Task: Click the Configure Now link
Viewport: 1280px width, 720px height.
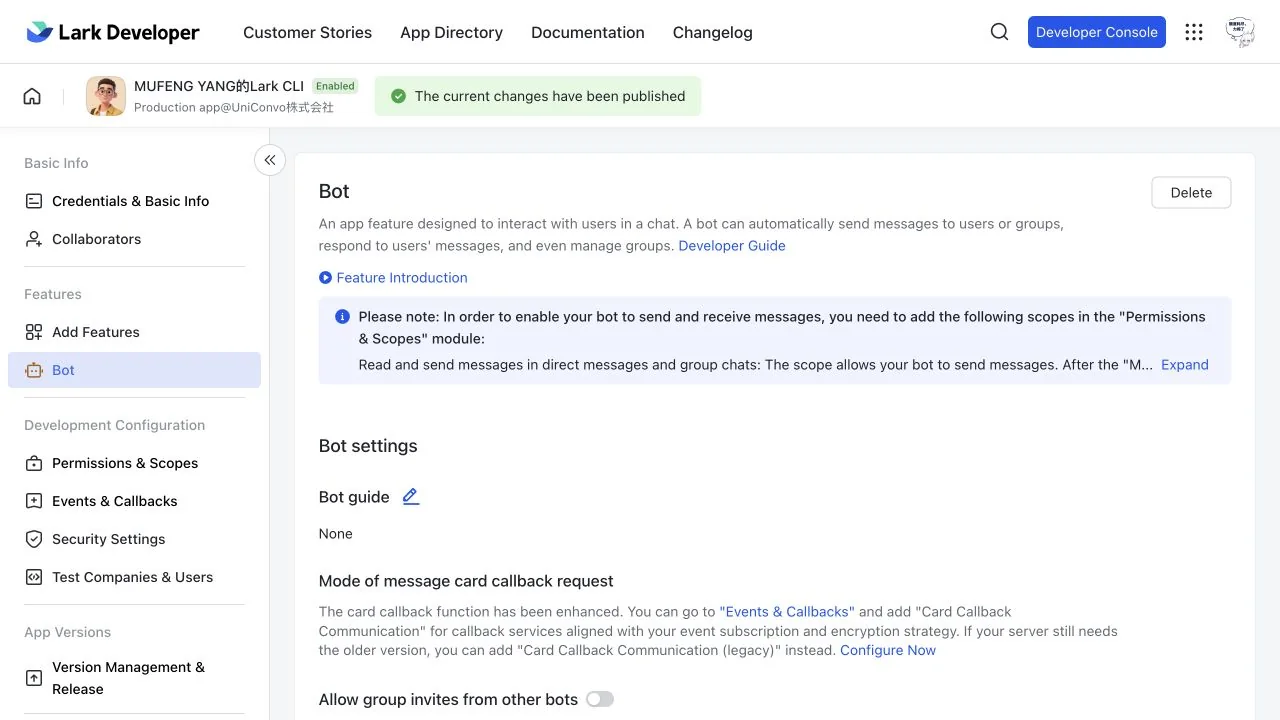Action: [888, 650]
